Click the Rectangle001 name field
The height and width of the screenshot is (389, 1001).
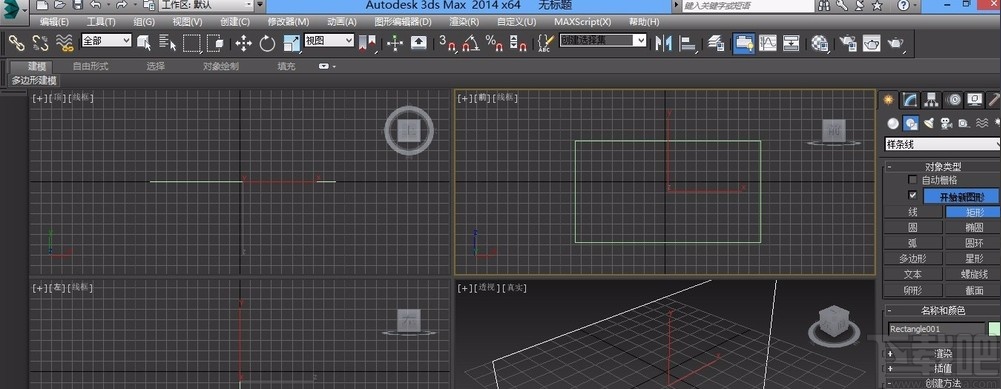936,328
